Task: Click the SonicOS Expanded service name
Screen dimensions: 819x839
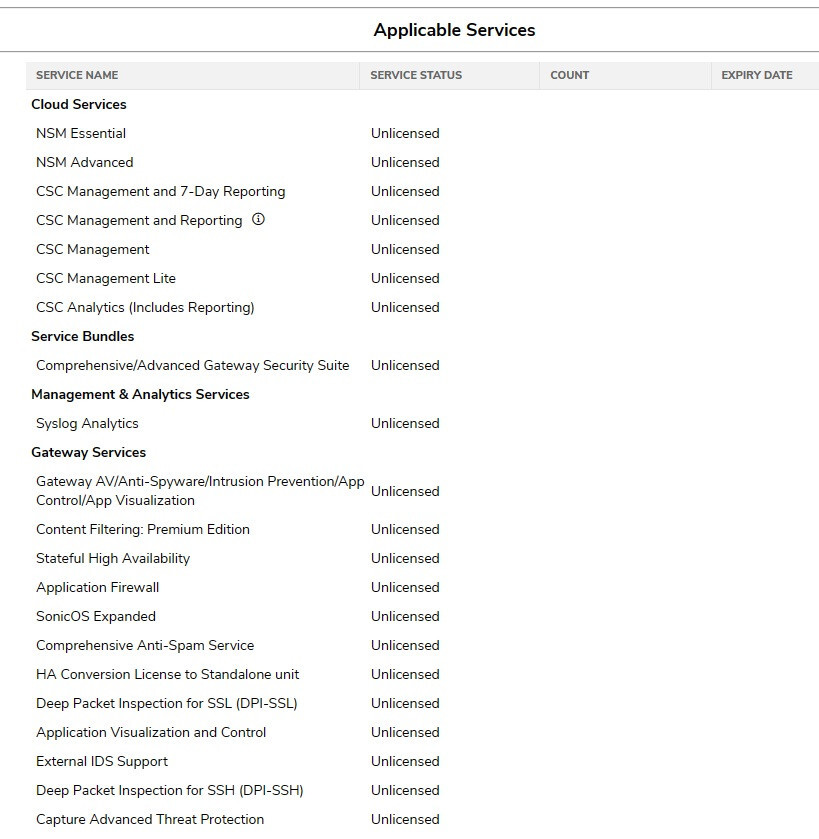Action: [96, 616]
